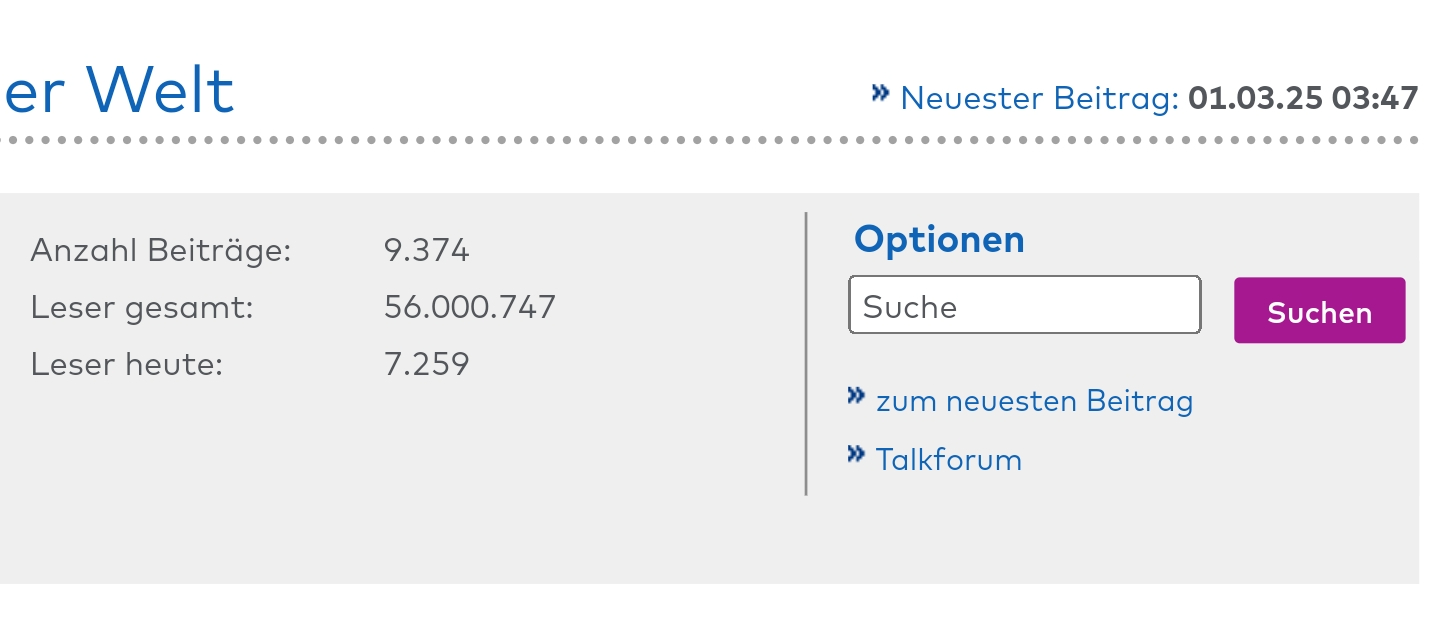Focus the Suche search input field
Screen dimensions: 1440x641
(1025, 305)
